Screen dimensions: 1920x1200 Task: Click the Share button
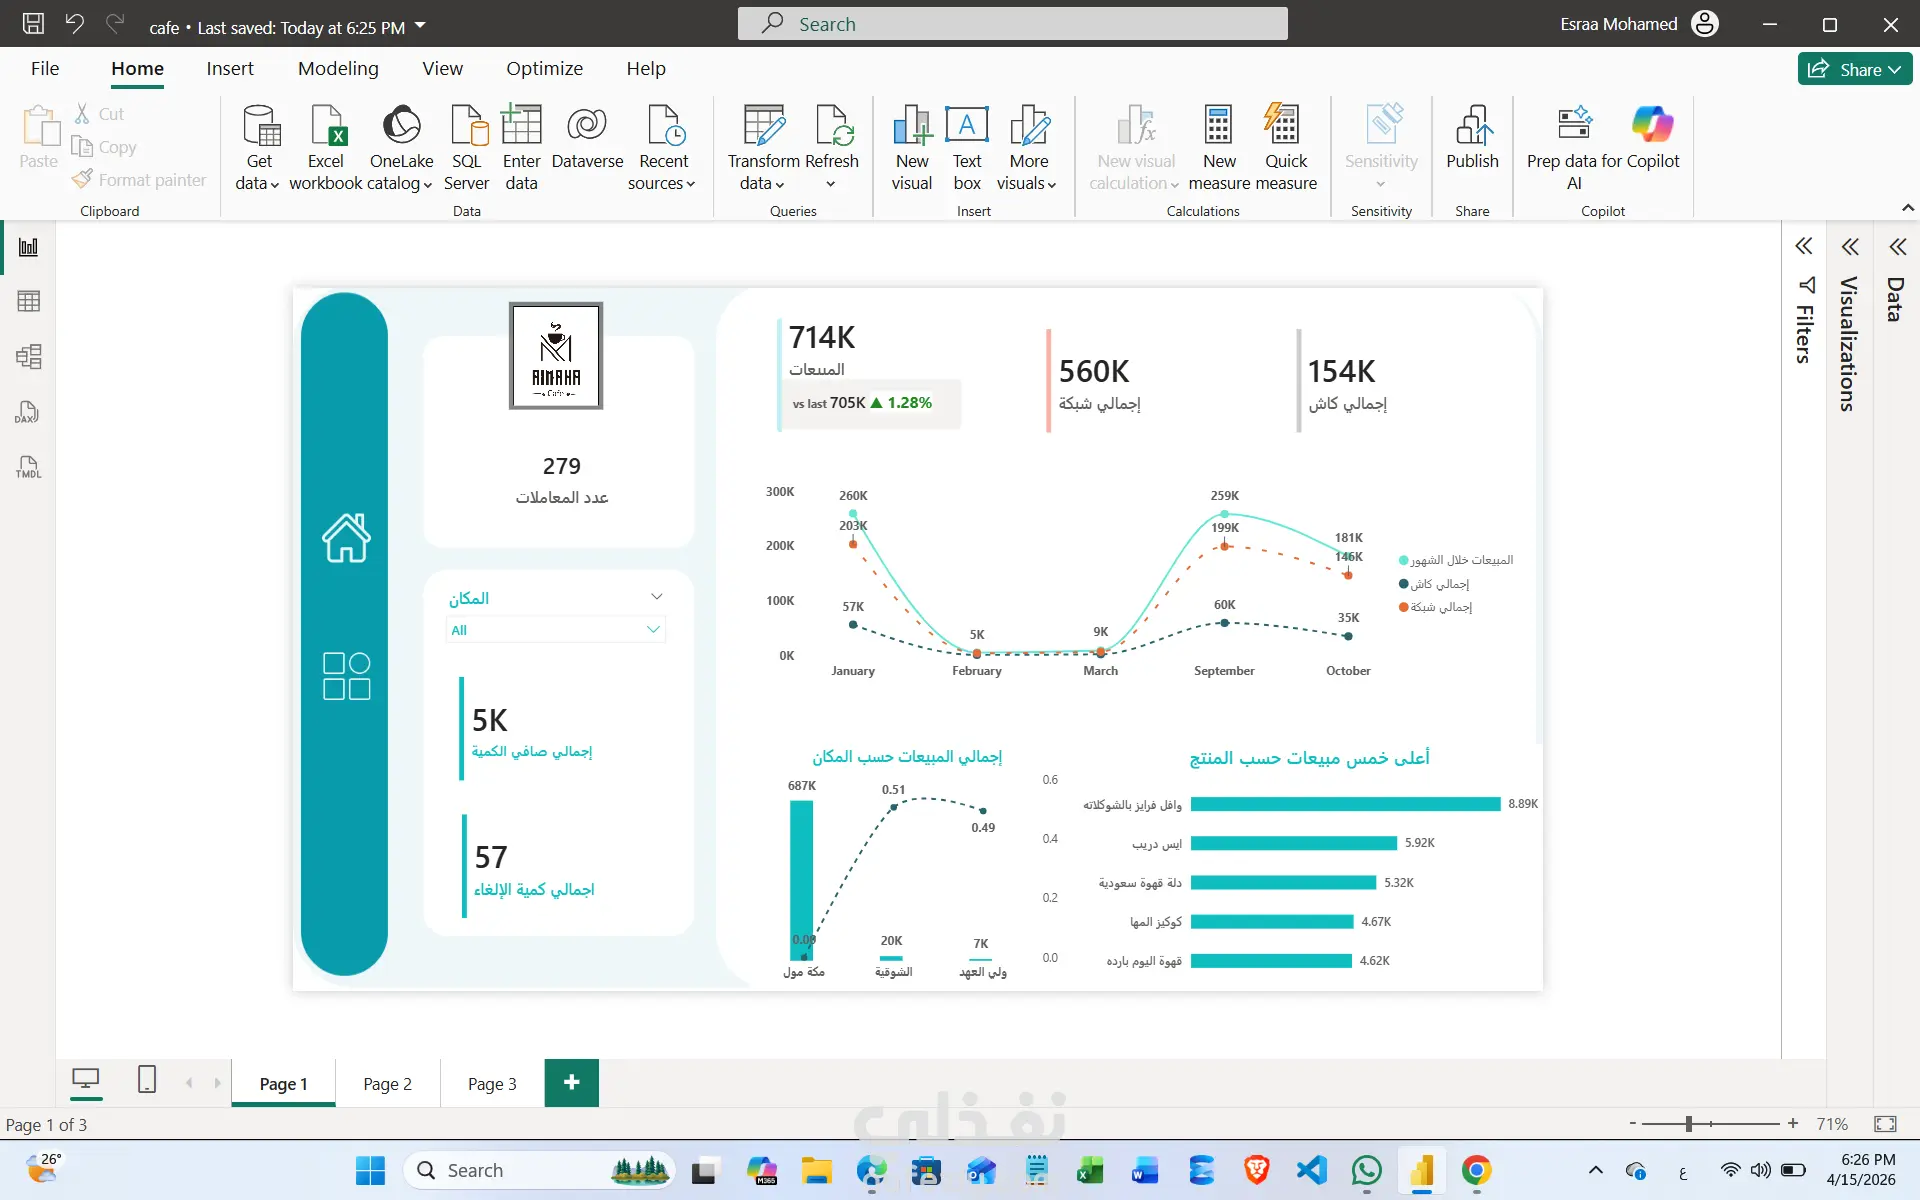pyautogui.click(x=1854, y=69)
